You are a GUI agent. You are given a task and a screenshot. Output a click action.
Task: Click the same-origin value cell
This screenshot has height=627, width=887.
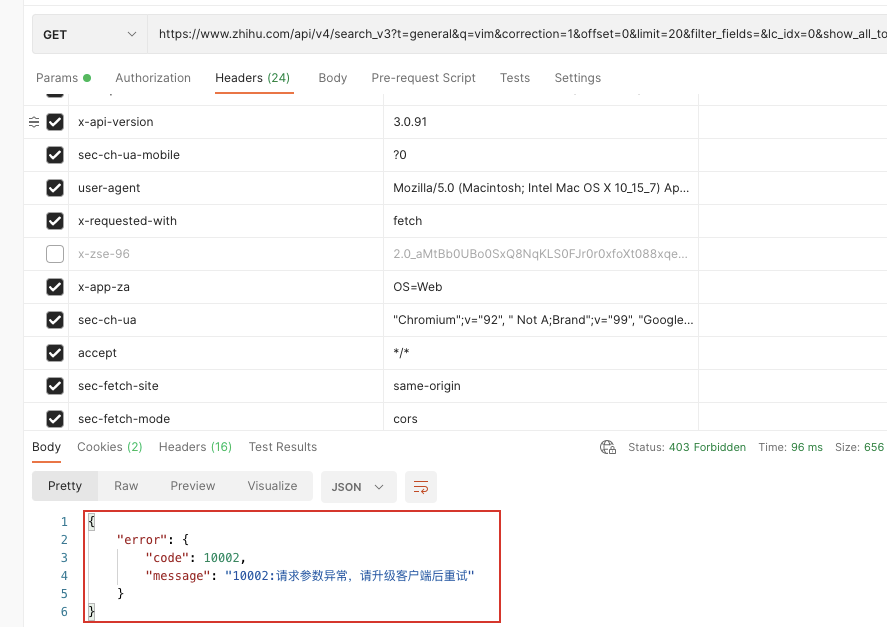pos(541,386)
